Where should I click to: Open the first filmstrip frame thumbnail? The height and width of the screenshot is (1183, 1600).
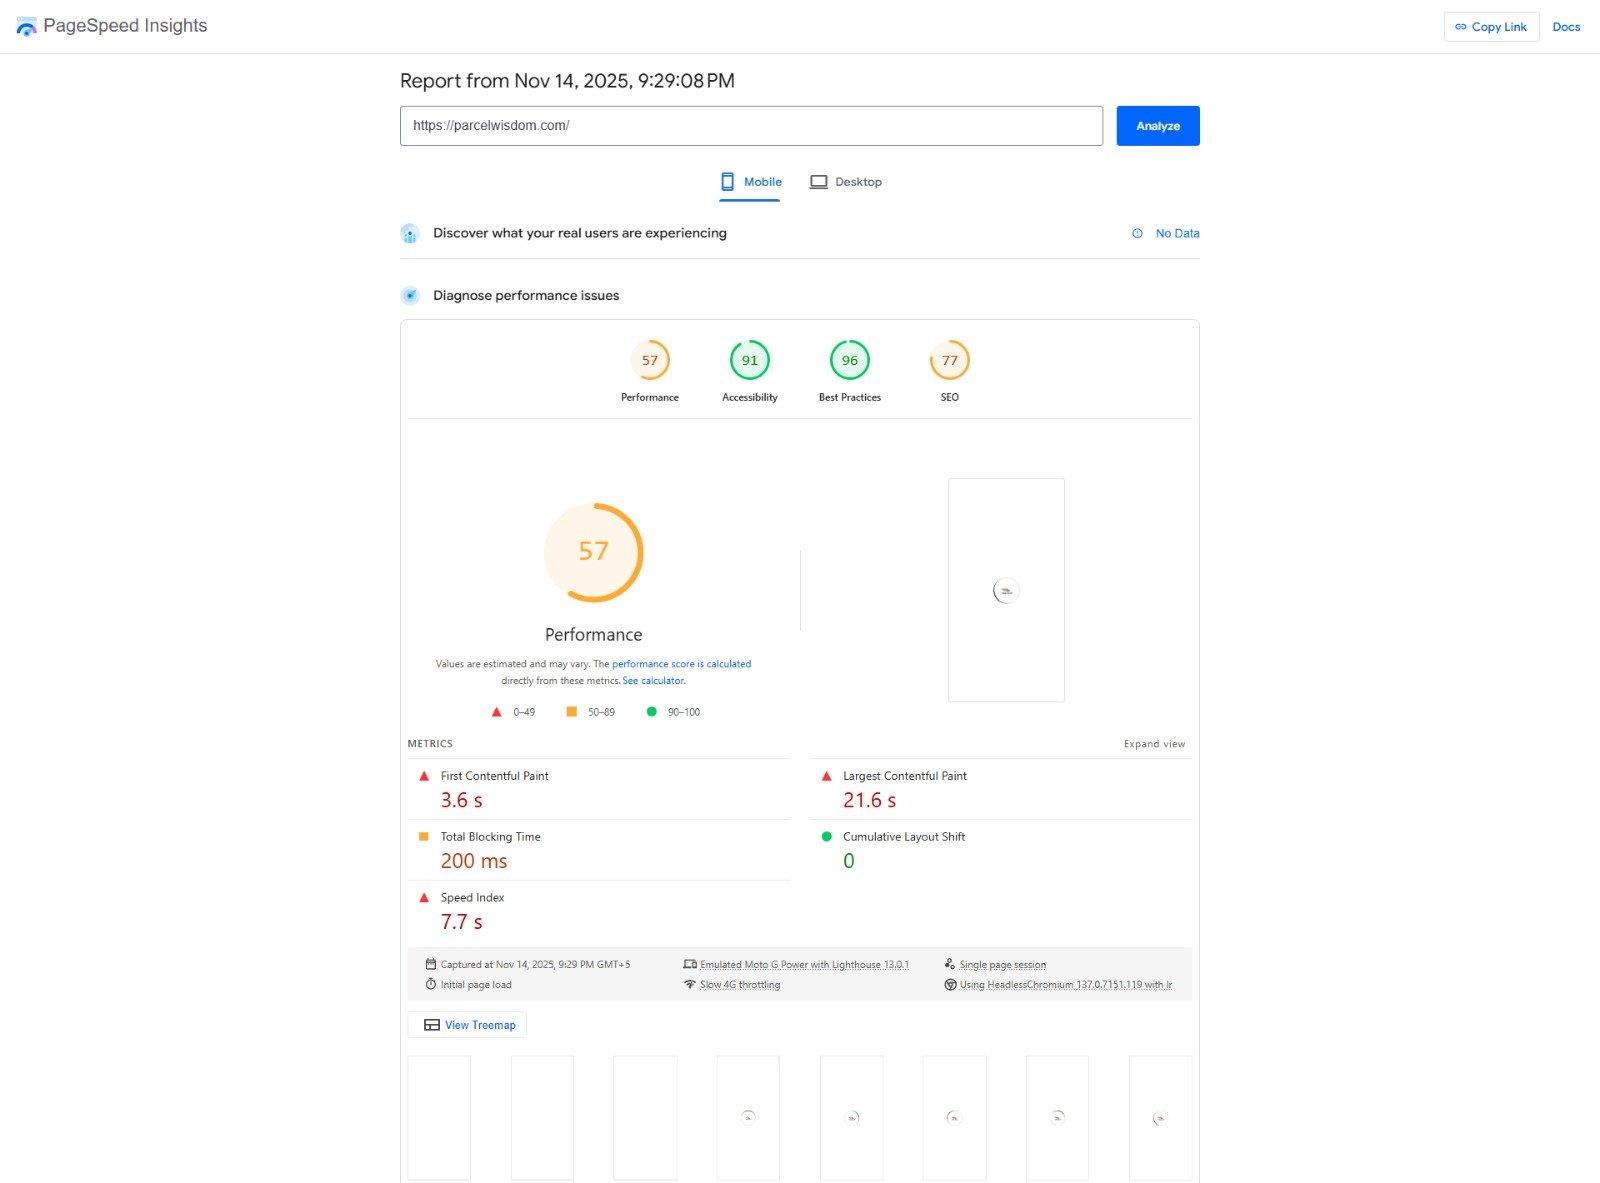click(x=439, y=1118)
